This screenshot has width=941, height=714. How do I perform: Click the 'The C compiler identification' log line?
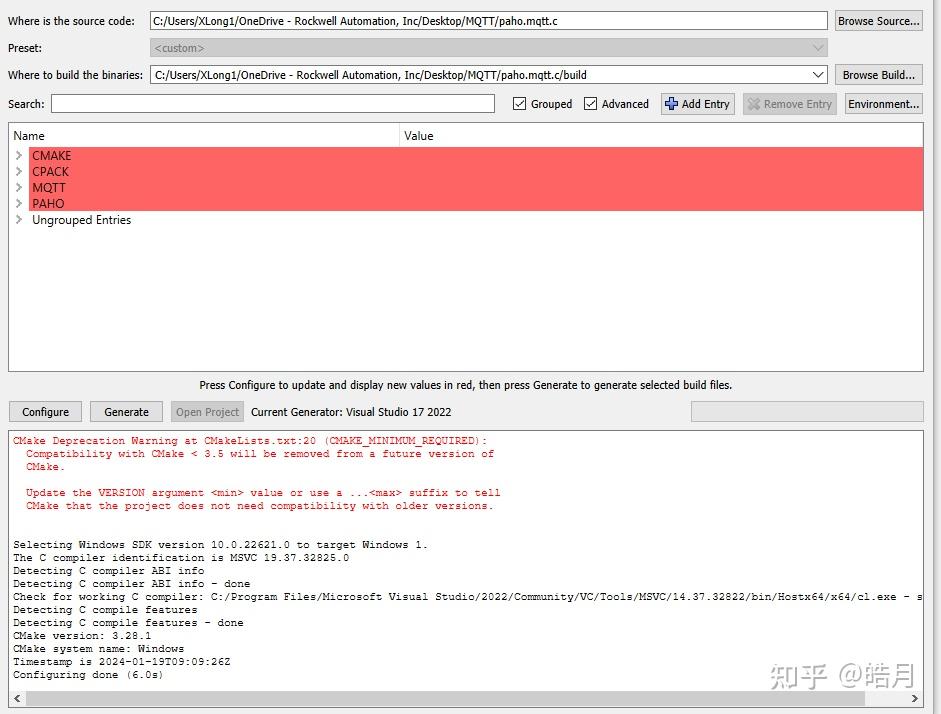point(181,558)
